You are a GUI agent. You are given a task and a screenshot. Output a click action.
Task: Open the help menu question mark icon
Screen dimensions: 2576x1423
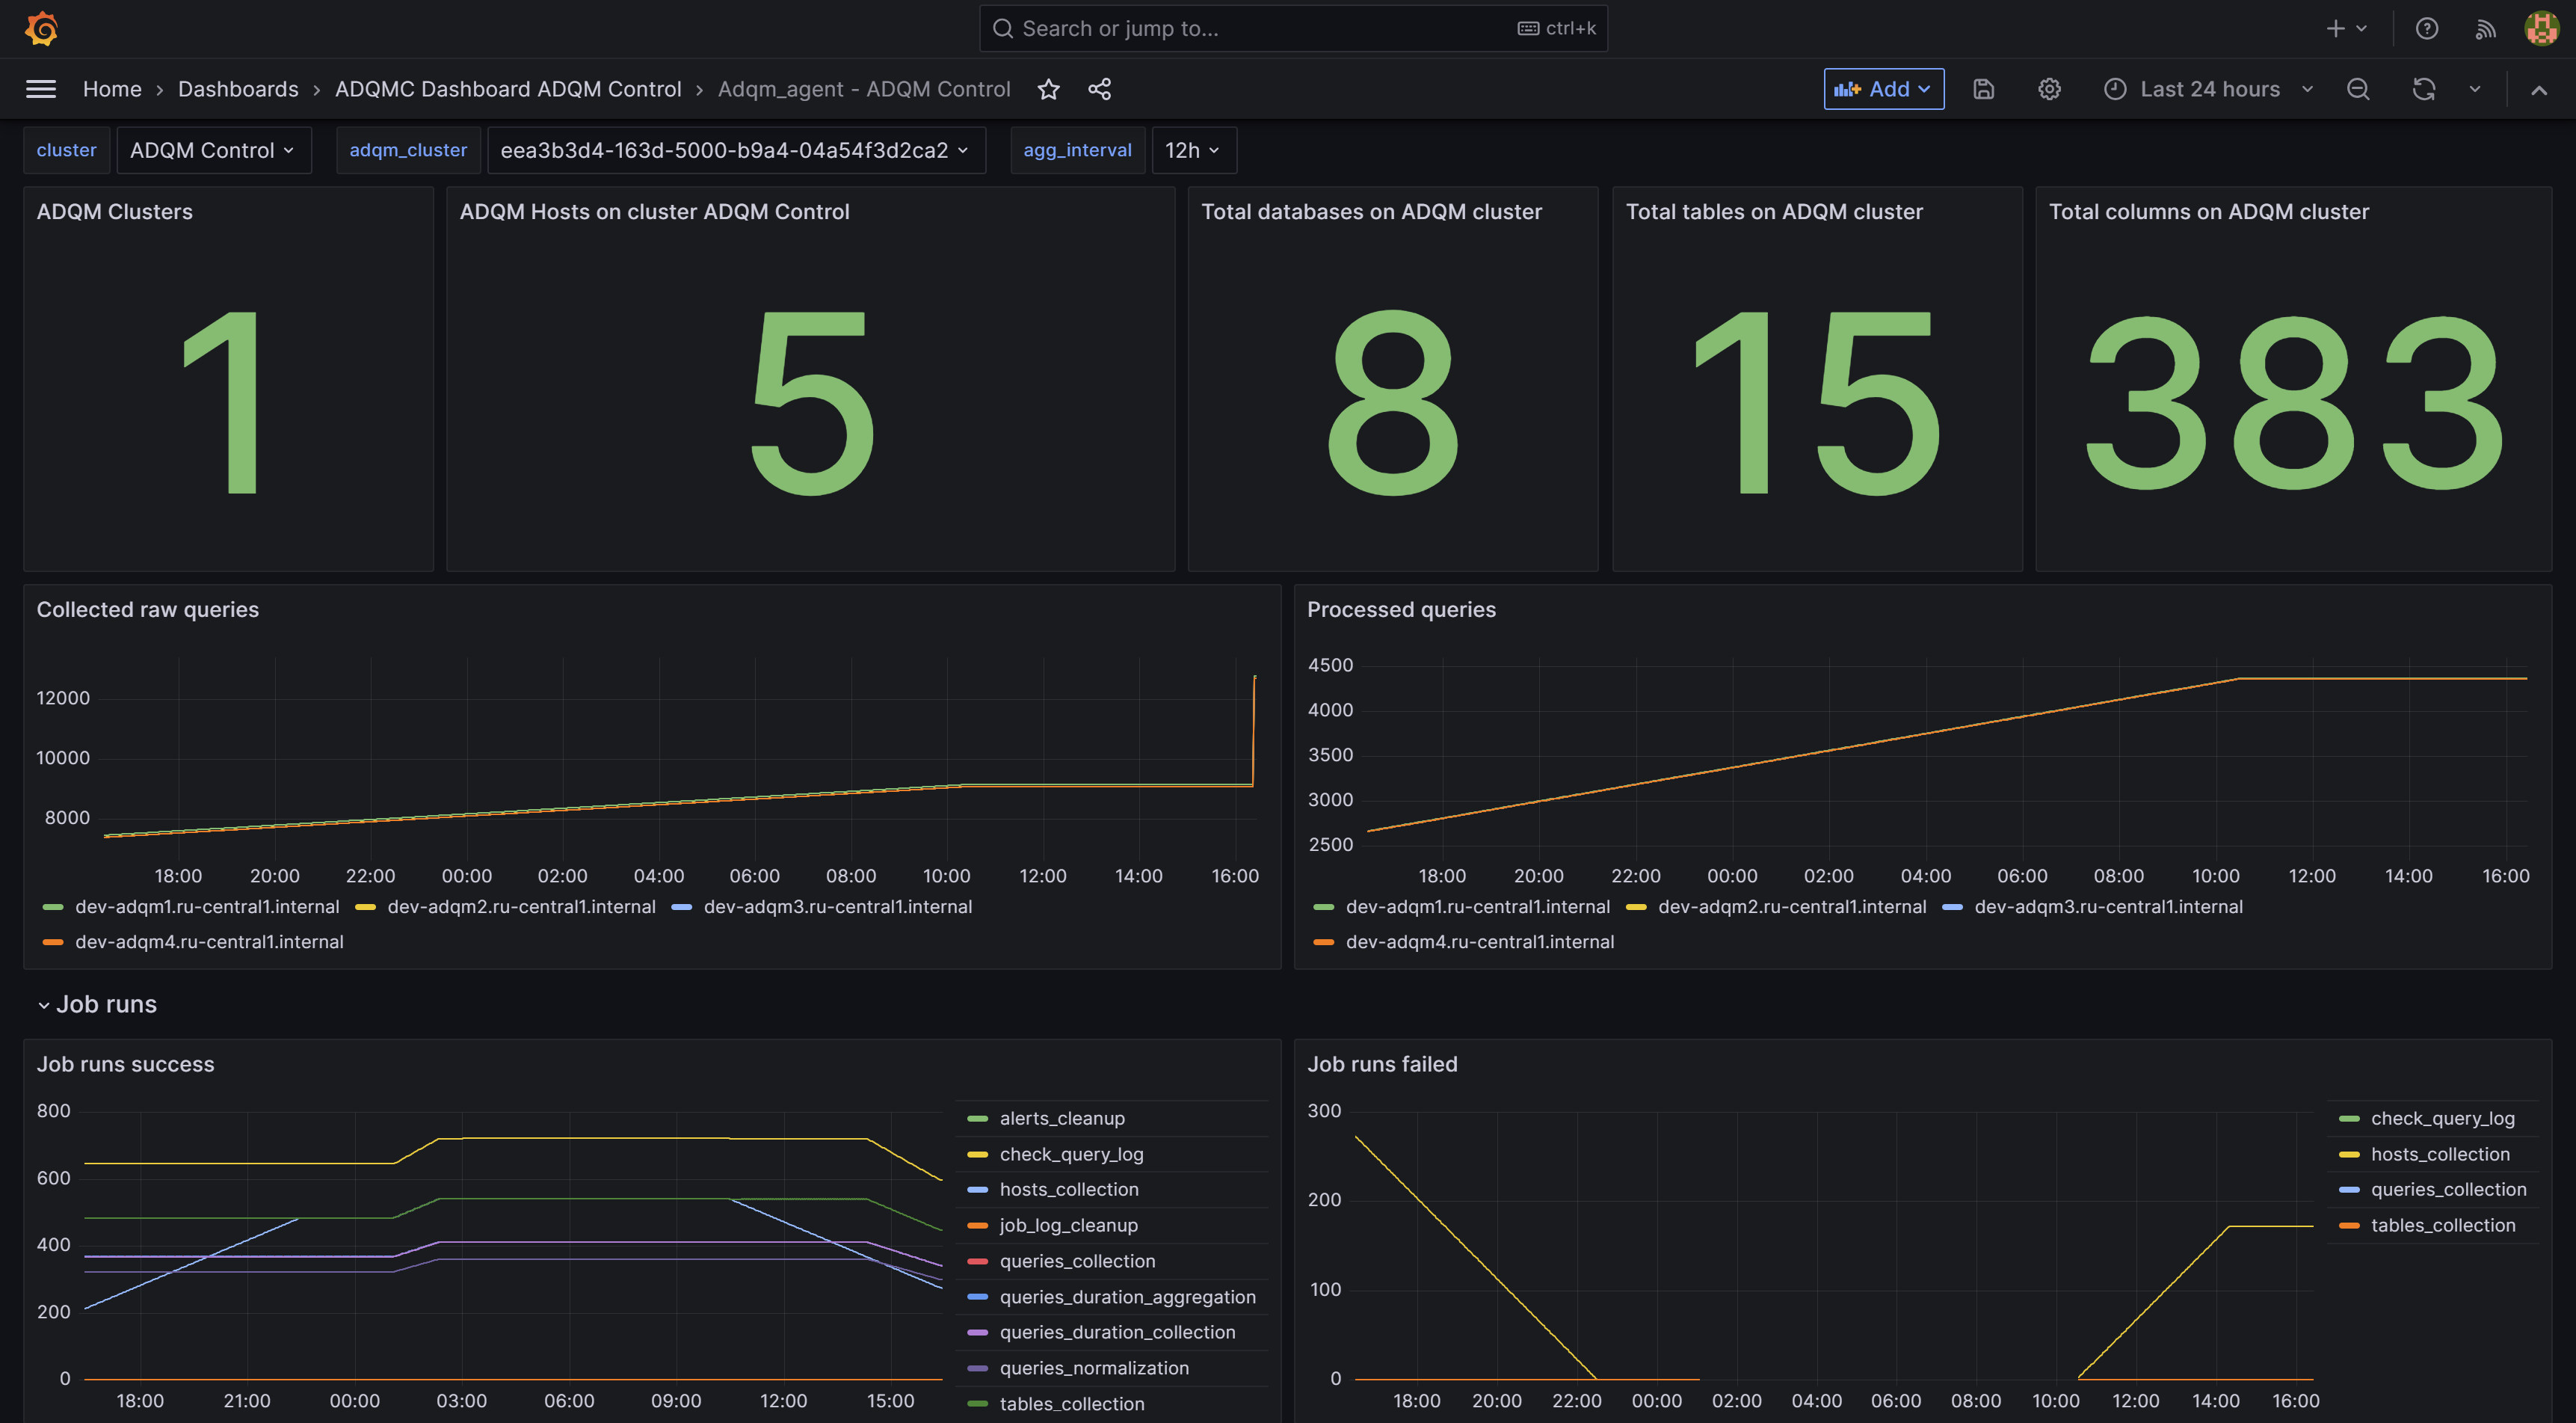[2427, 28]
